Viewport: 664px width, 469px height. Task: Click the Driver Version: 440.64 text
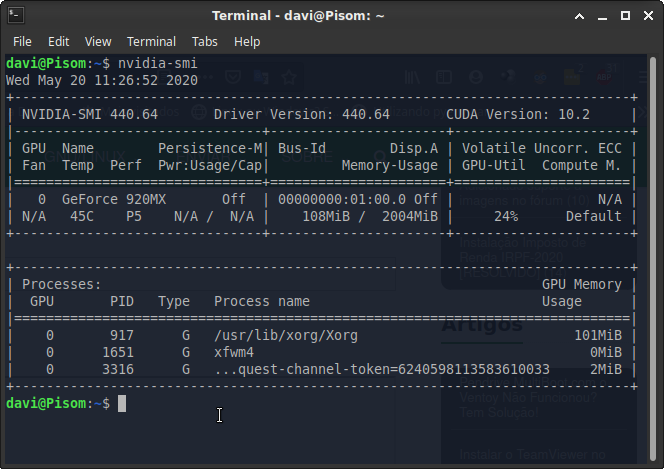tap(302, 114)
